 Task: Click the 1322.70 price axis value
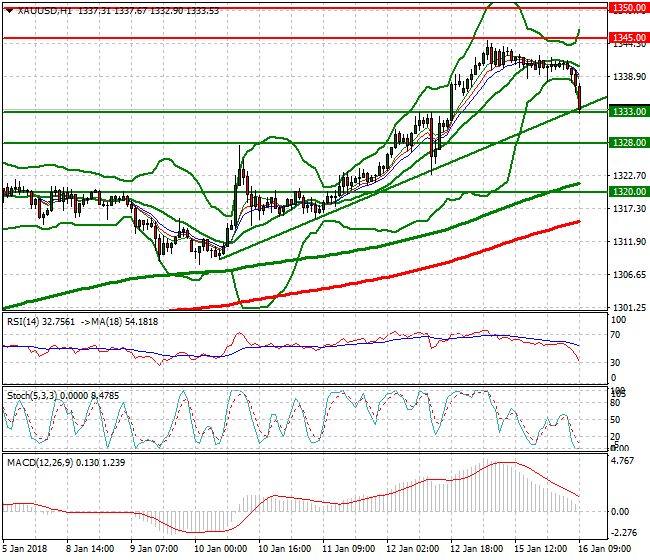629,176
